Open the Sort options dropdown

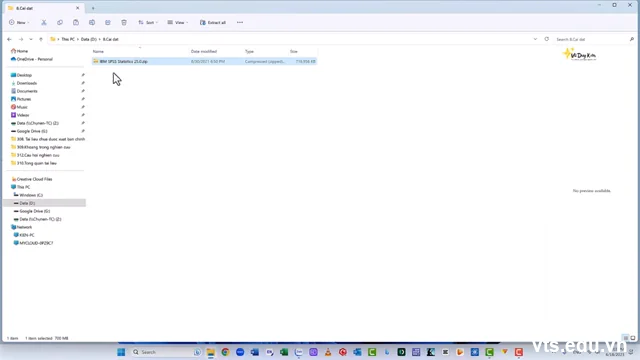tap(148, 22)
